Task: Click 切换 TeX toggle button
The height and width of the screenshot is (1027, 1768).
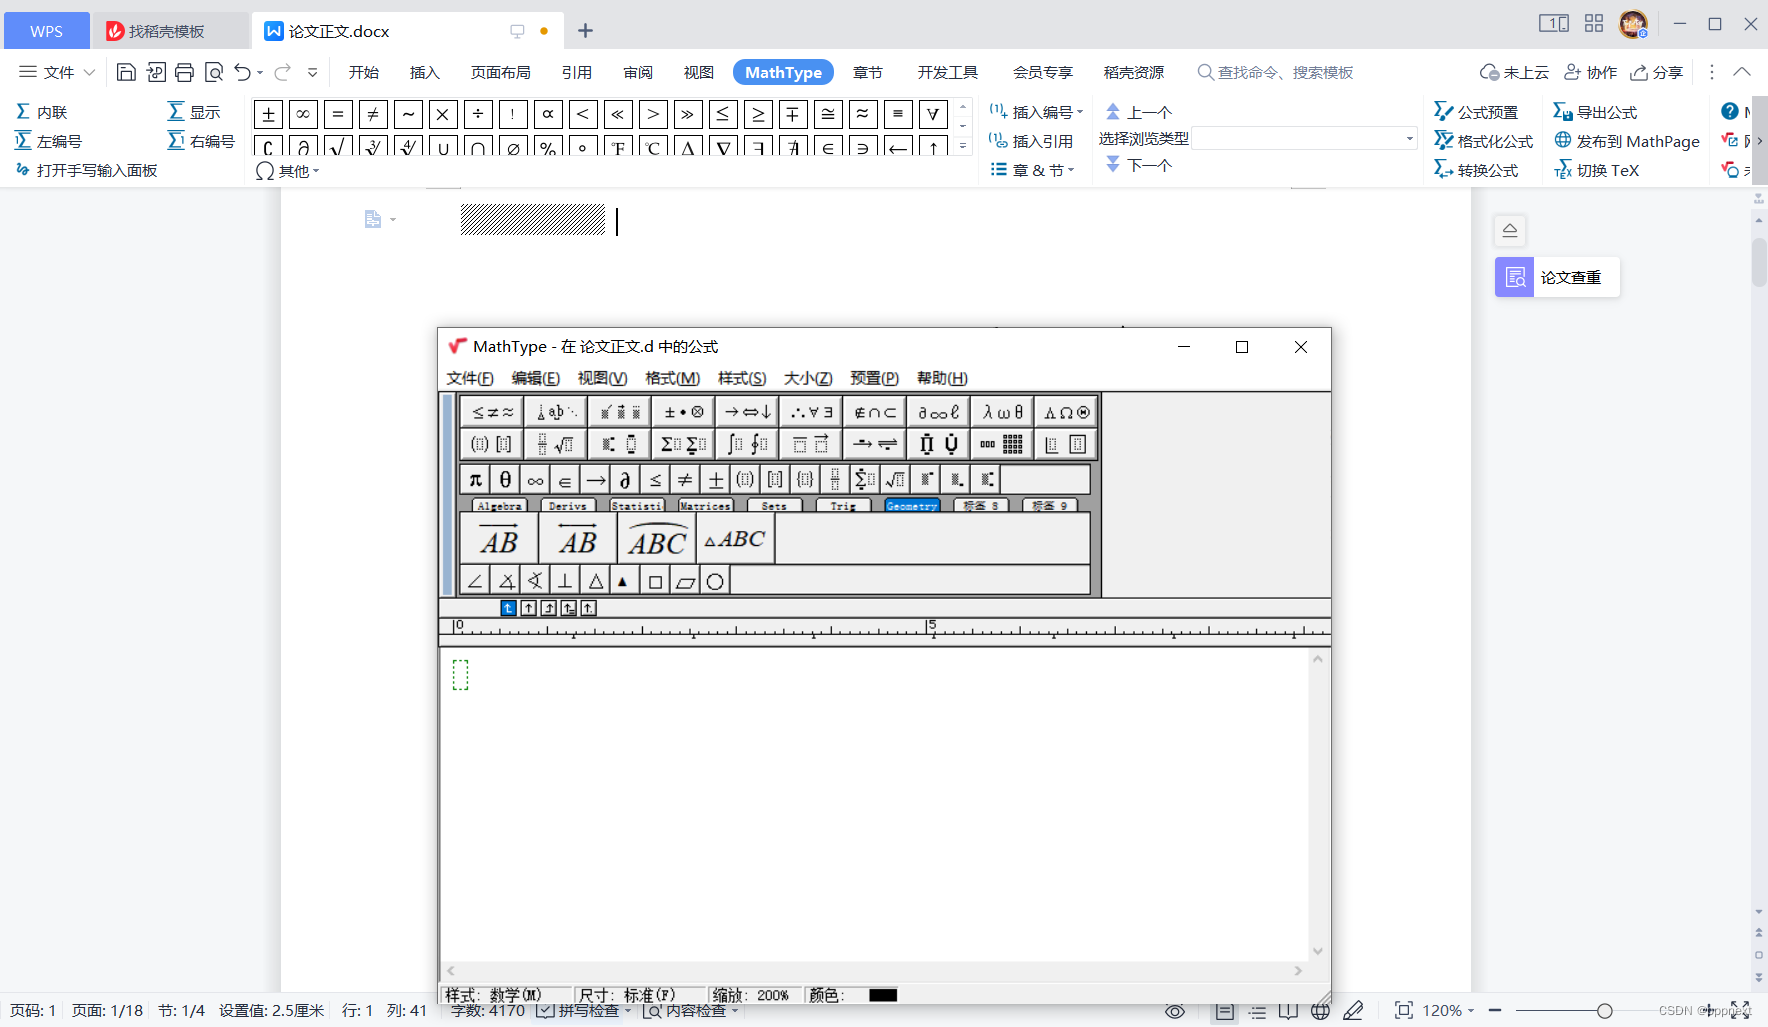Action: pyautogui.click(x=1596, y=170)
